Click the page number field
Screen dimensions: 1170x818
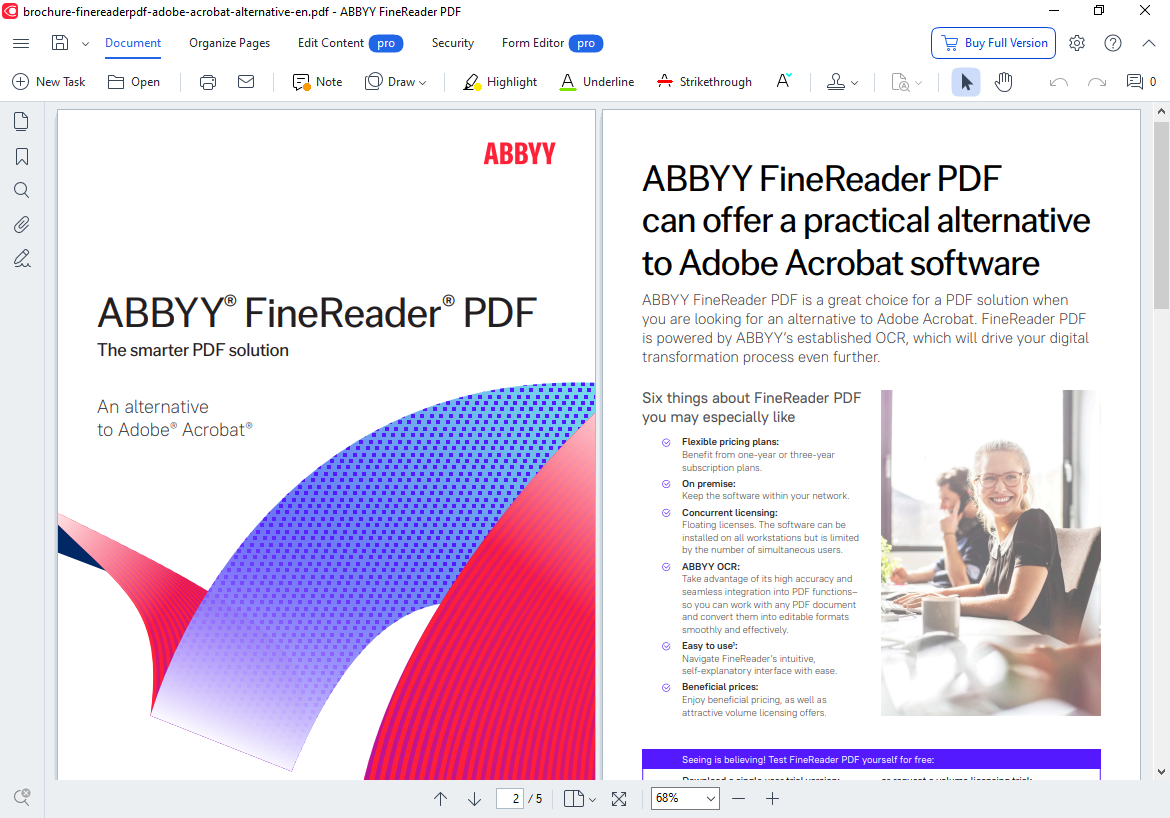click(x=510, y=799)
